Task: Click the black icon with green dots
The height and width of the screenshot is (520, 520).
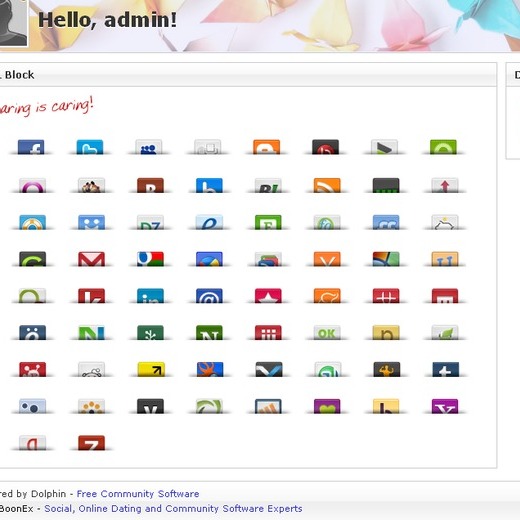Action: (386, 185)
